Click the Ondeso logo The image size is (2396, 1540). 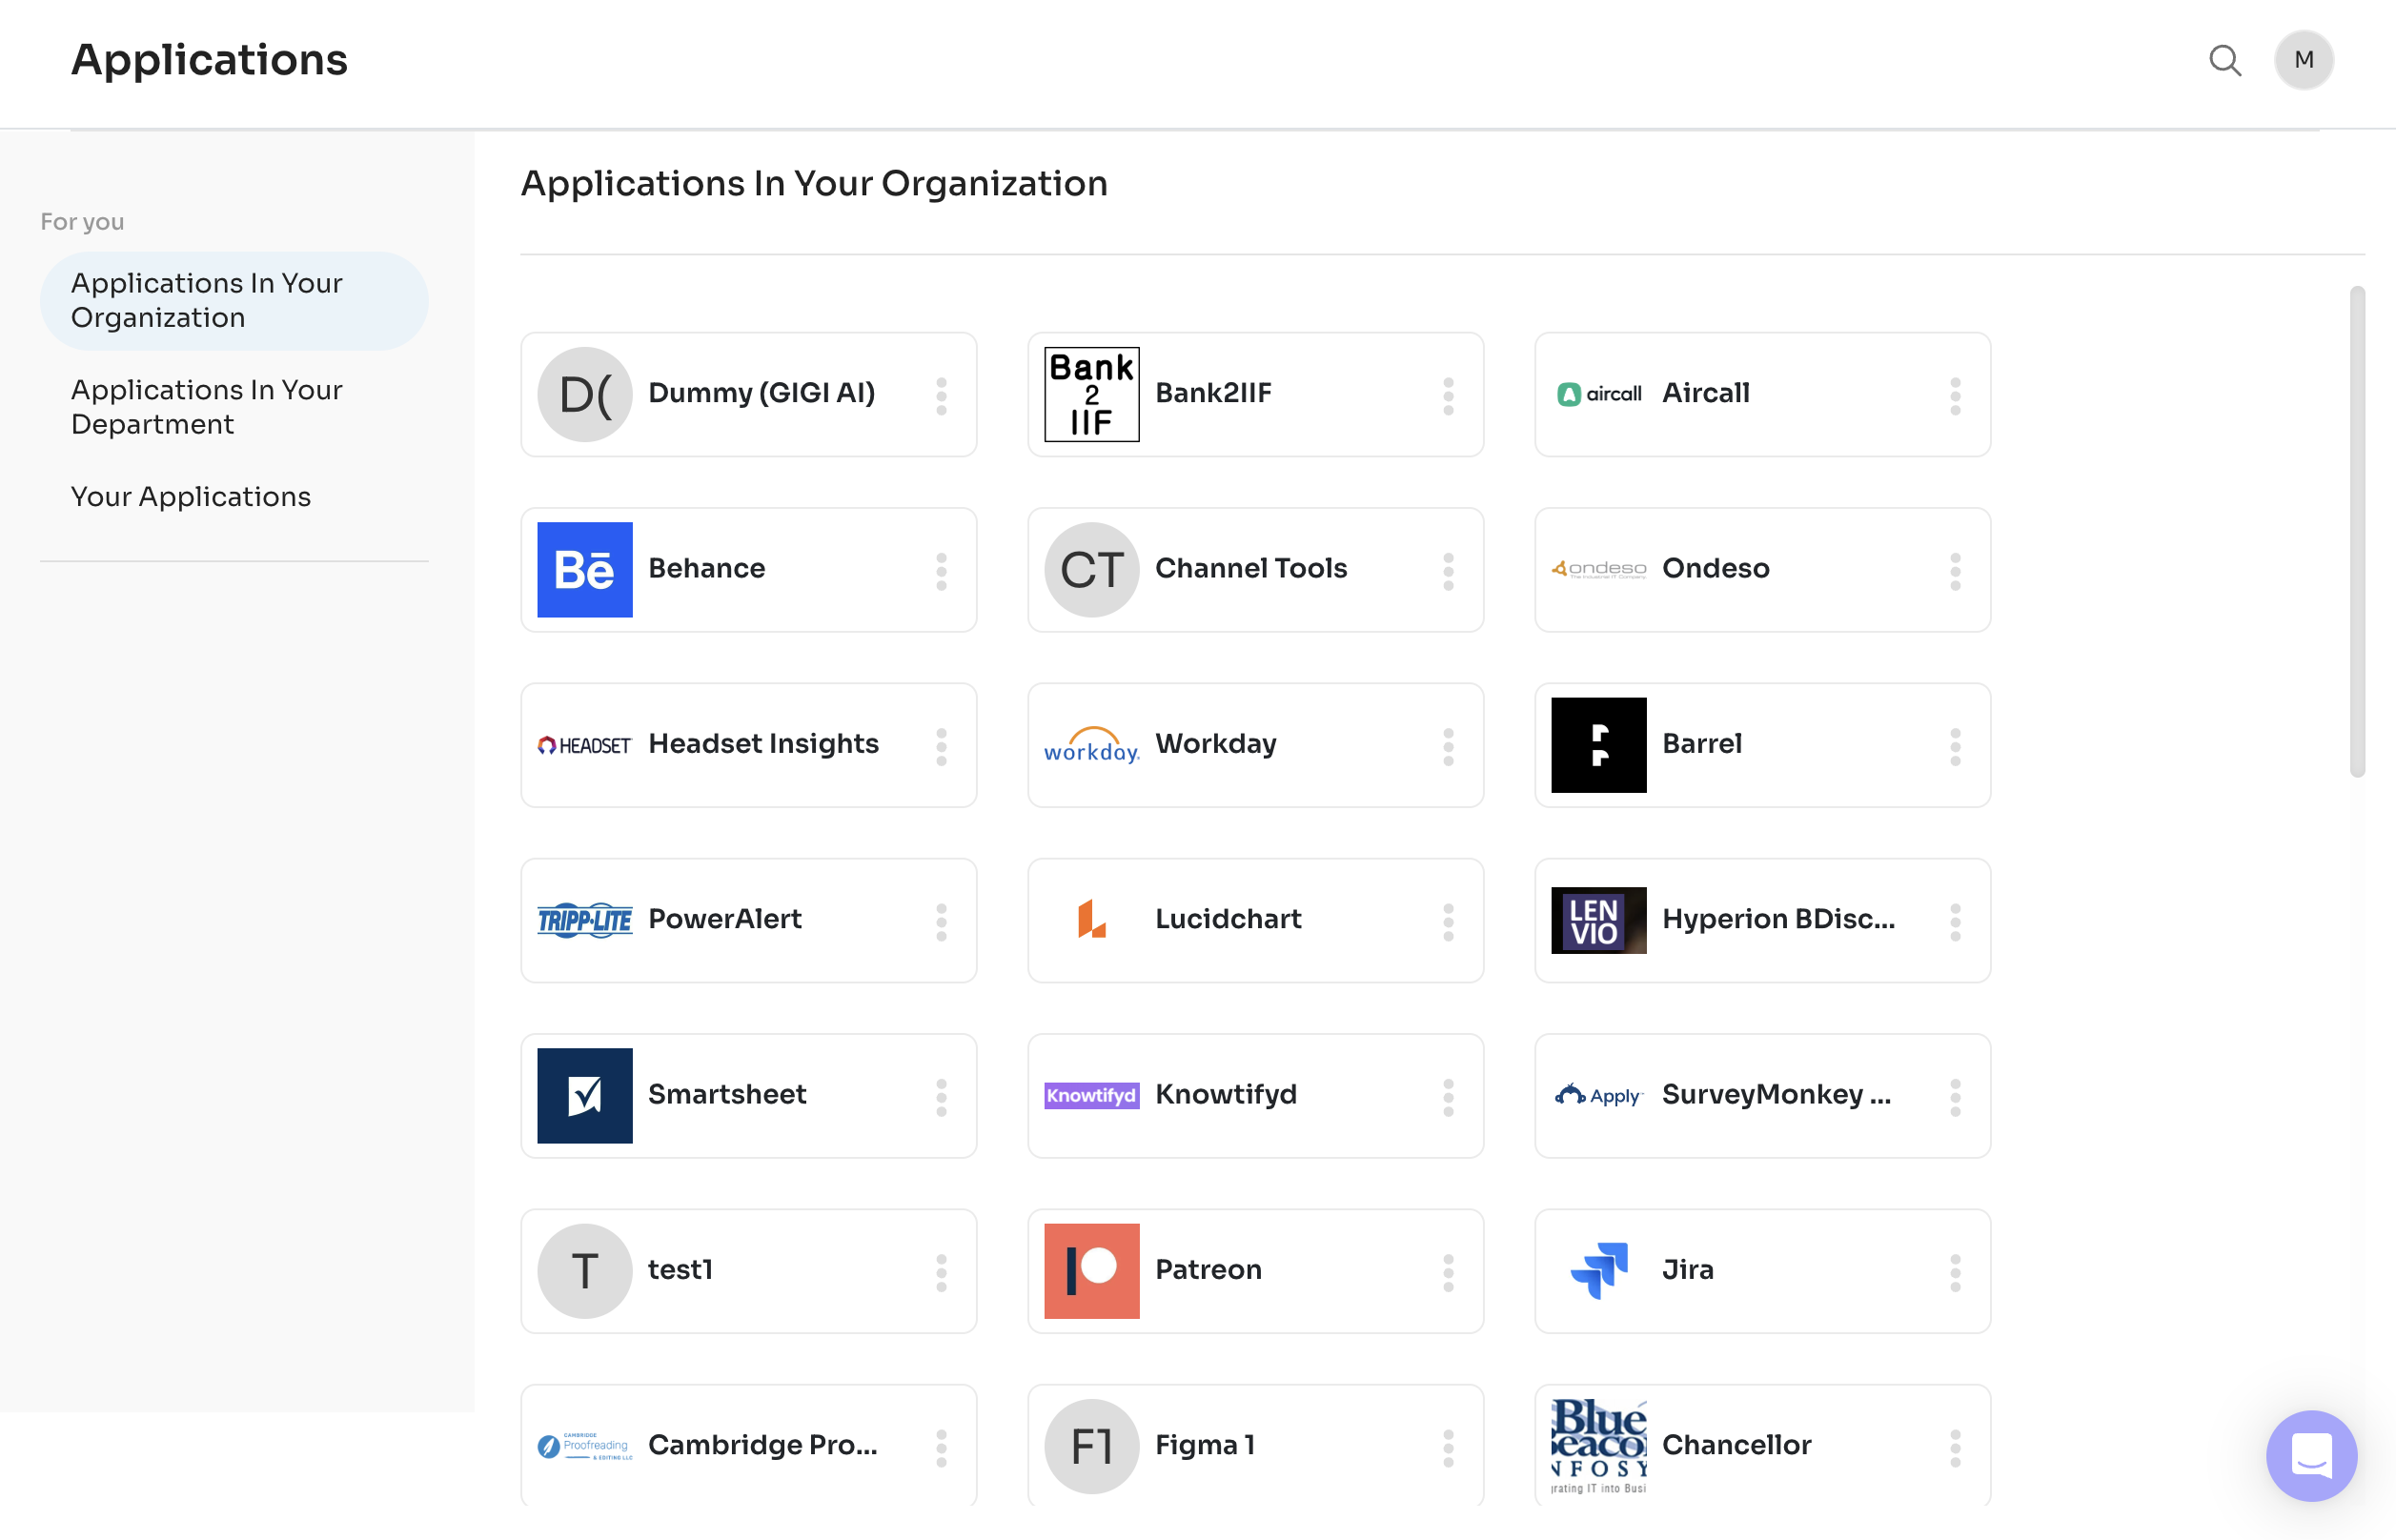click(x=1598, y=569)
